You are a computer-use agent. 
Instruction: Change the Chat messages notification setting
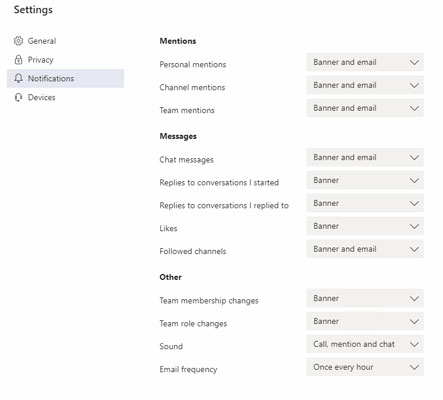[365, 157]
